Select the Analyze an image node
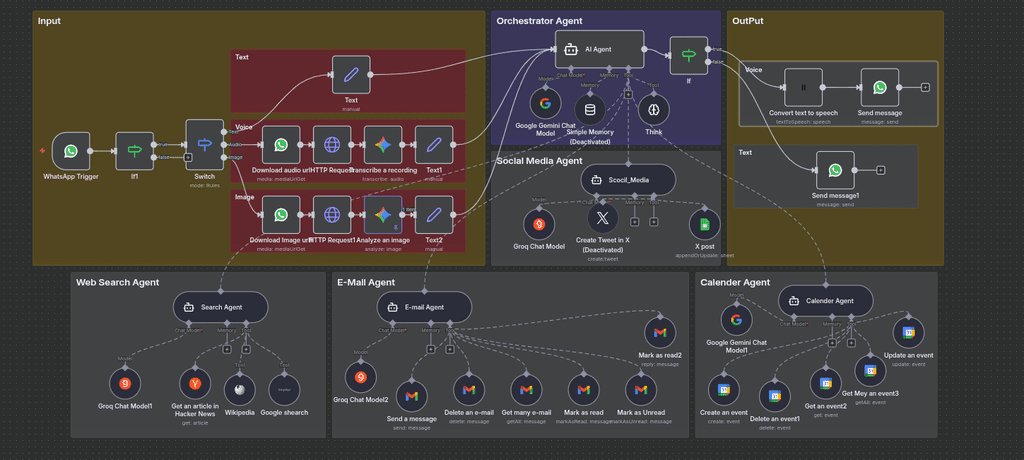Image resolution: width=1024 pixels, height=460 pixels. click(382, 215)
